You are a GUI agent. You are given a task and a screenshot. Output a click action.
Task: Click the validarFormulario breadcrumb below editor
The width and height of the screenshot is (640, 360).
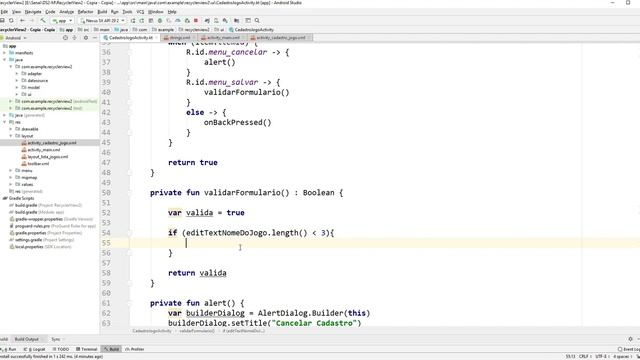point(197,331)
